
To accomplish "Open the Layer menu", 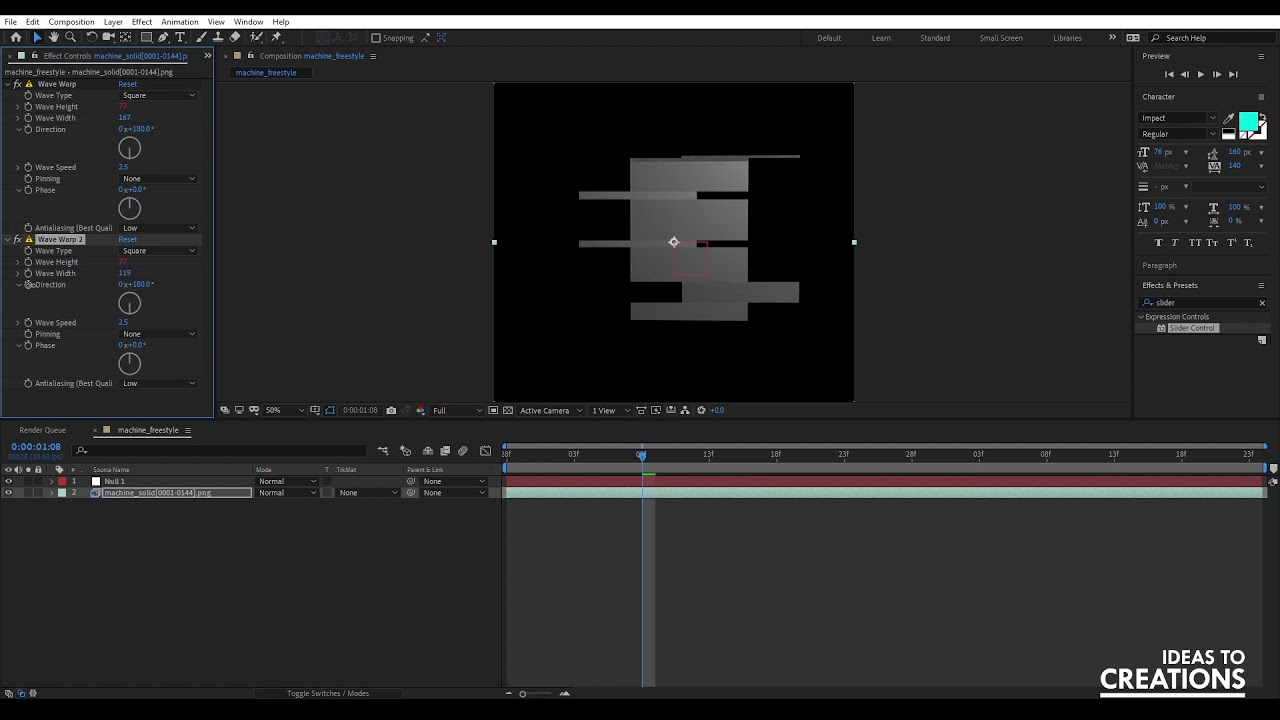I will (x=113, y=22).
